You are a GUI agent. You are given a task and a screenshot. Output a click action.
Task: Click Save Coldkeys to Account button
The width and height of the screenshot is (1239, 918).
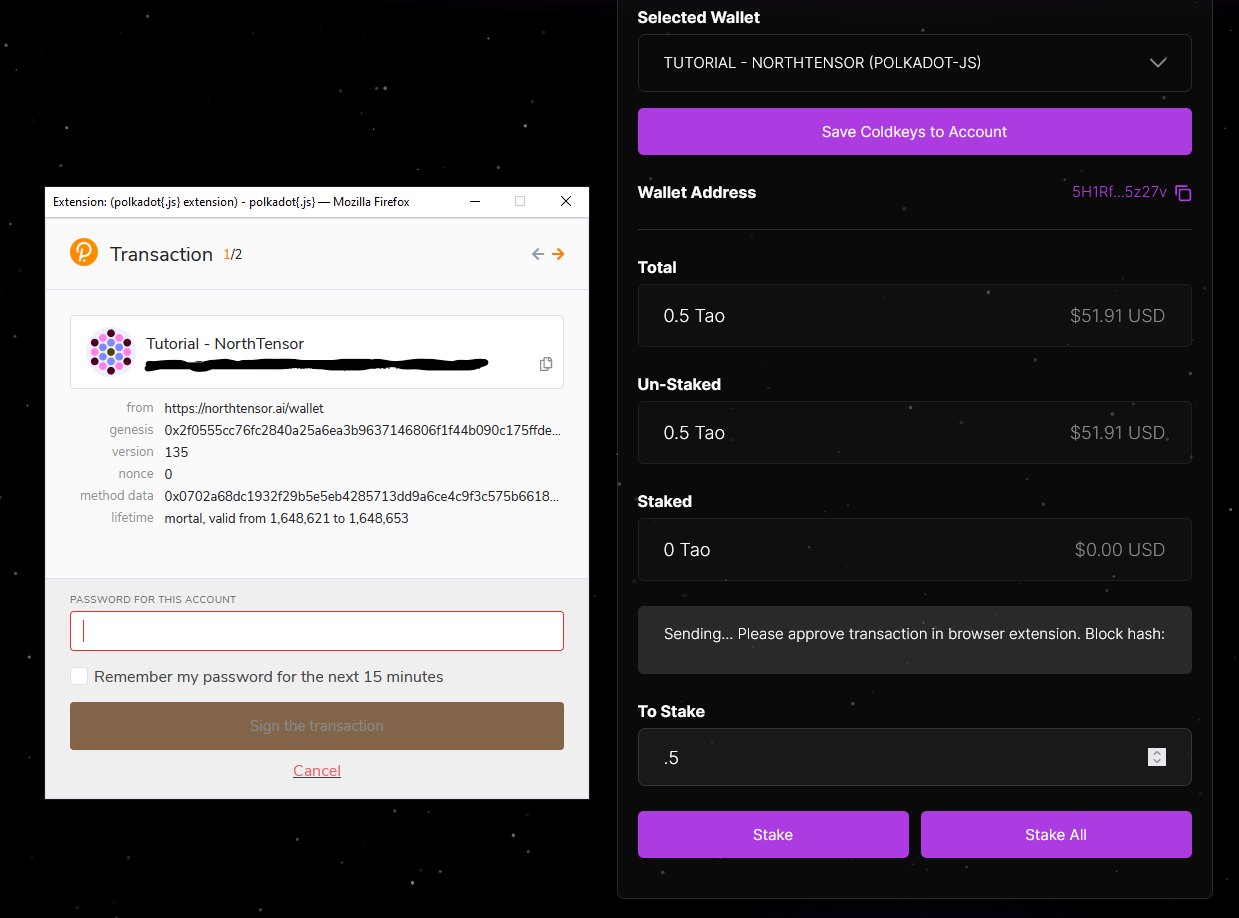(x=915, y=131)
